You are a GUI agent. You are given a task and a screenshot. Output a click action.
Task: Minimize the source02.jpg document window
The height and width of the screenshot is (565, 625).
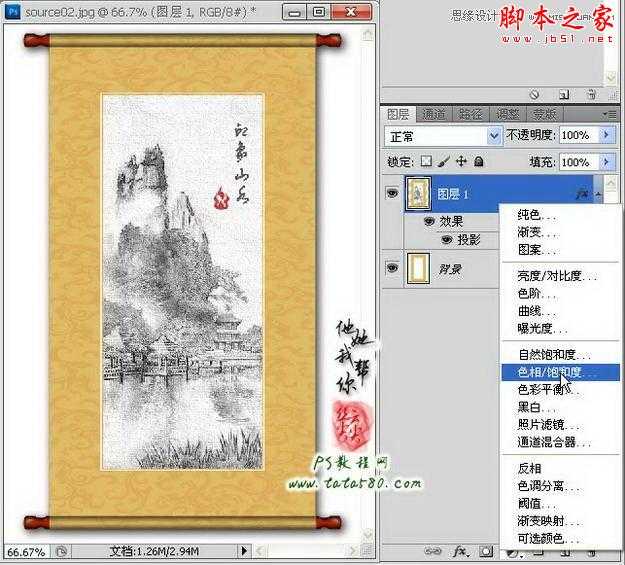point(294,12)
